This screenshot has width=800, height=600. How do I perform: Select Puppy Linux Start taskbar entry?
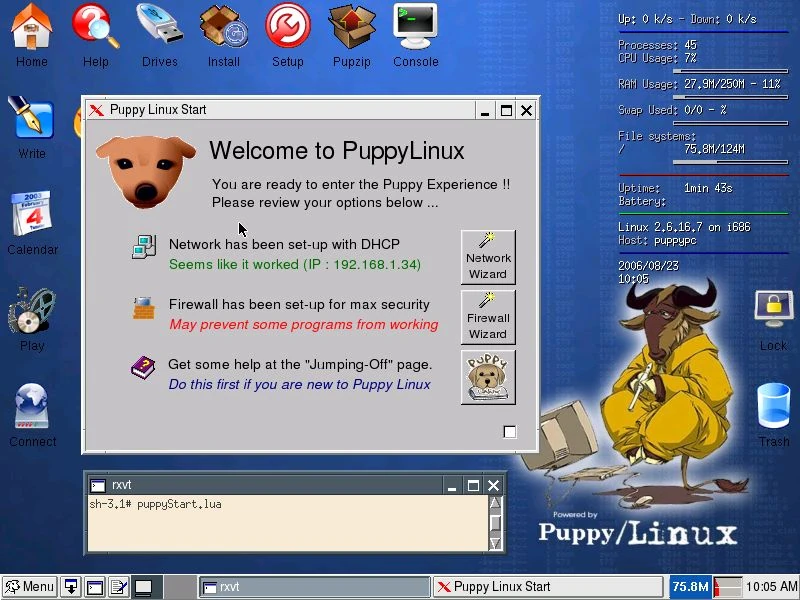pos(546,587)
